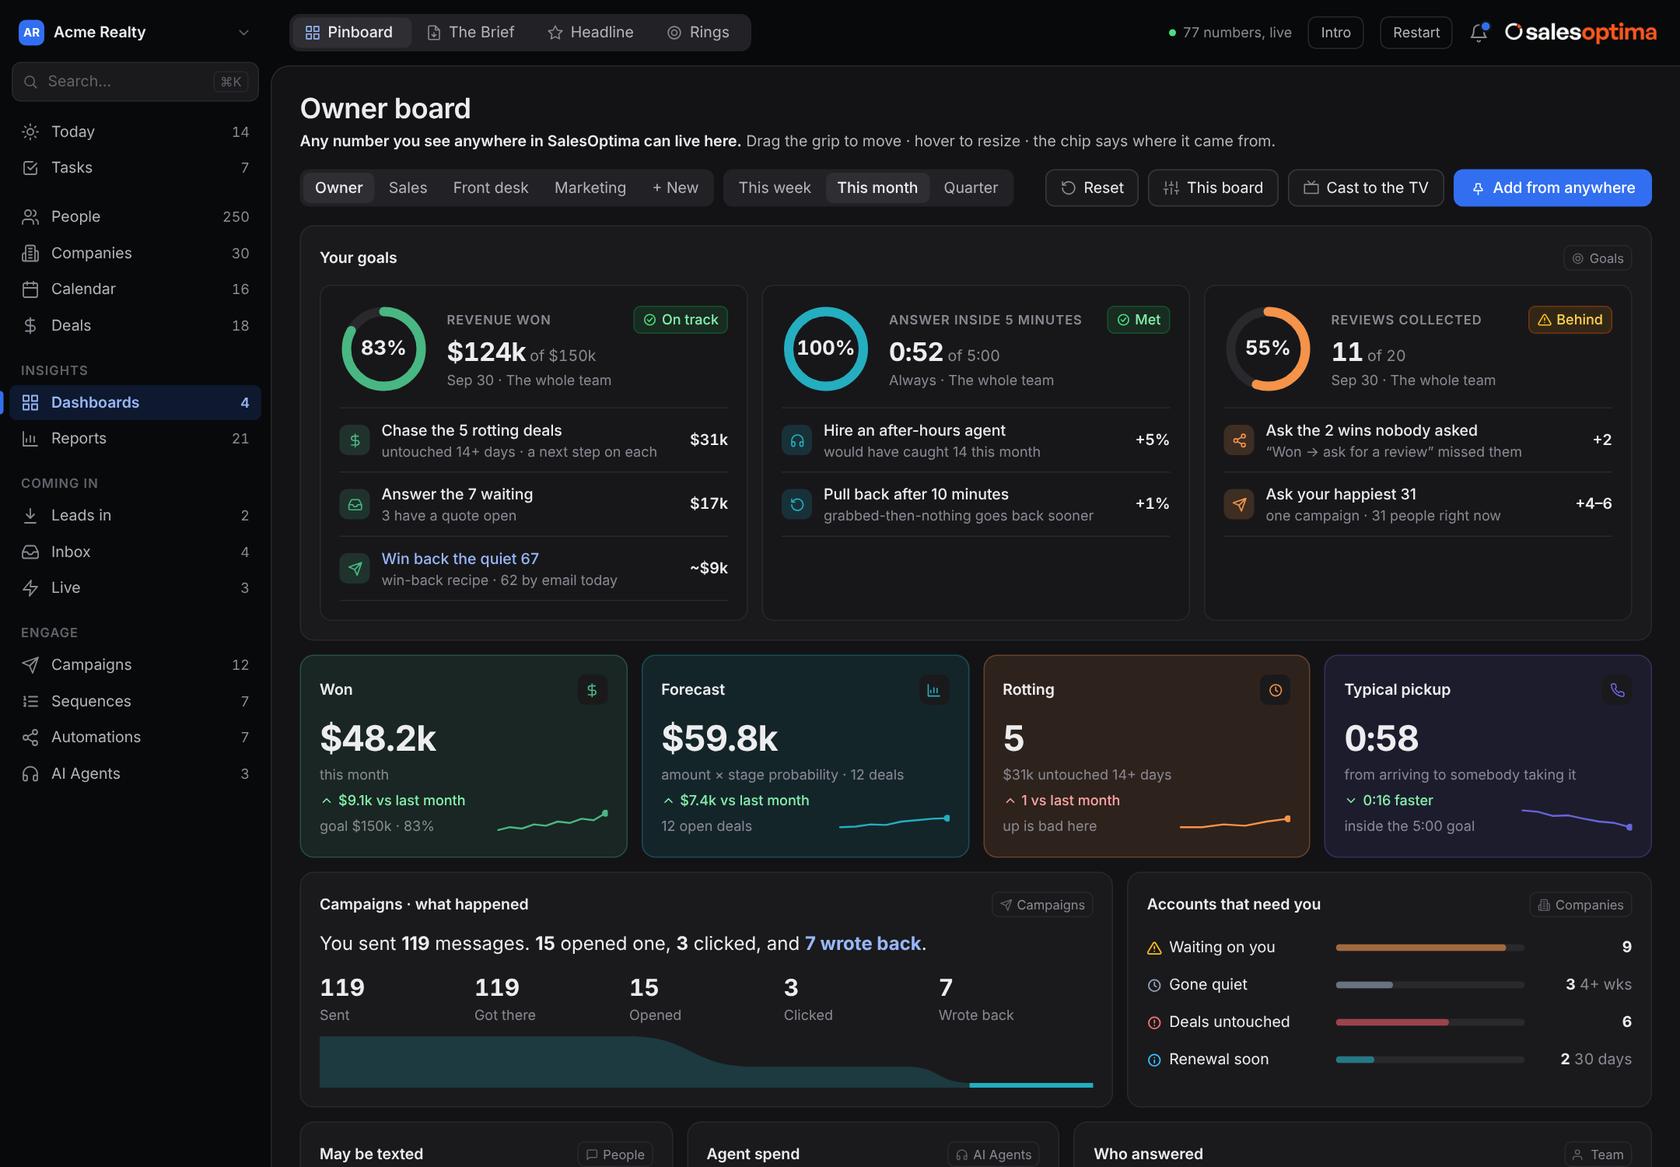Click the Reset button
1680x1167 pixels.
1092,188
